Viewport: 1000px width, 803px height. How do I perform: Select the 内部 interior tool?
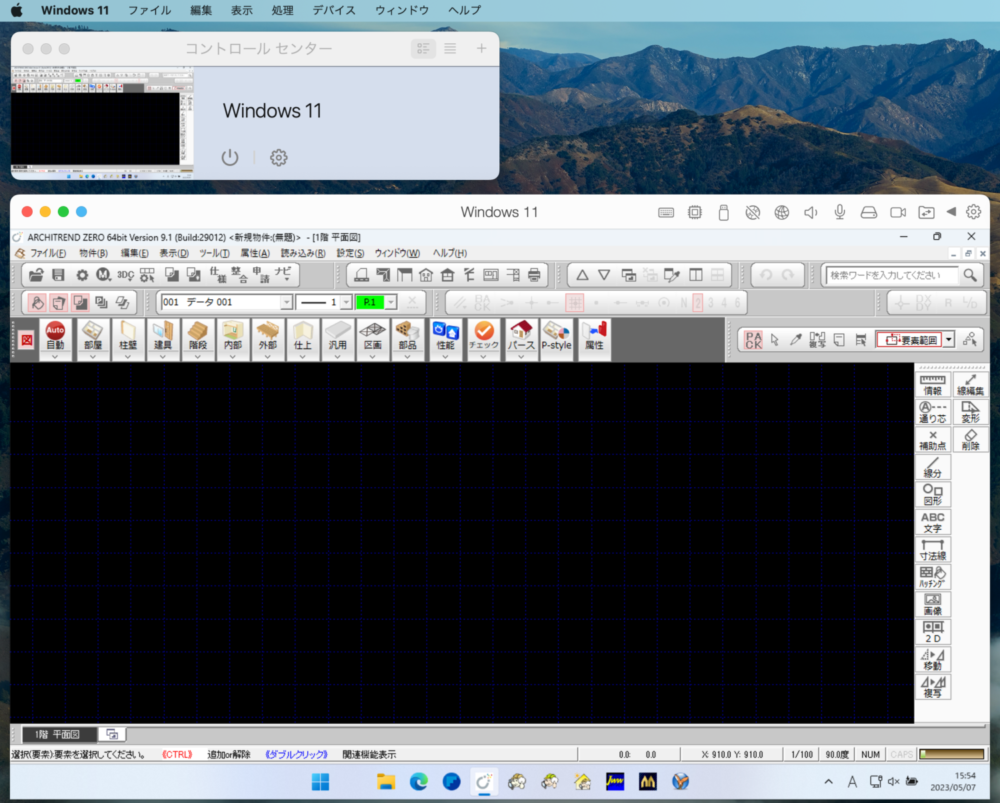pyautogui.click(x=233, y=335)
